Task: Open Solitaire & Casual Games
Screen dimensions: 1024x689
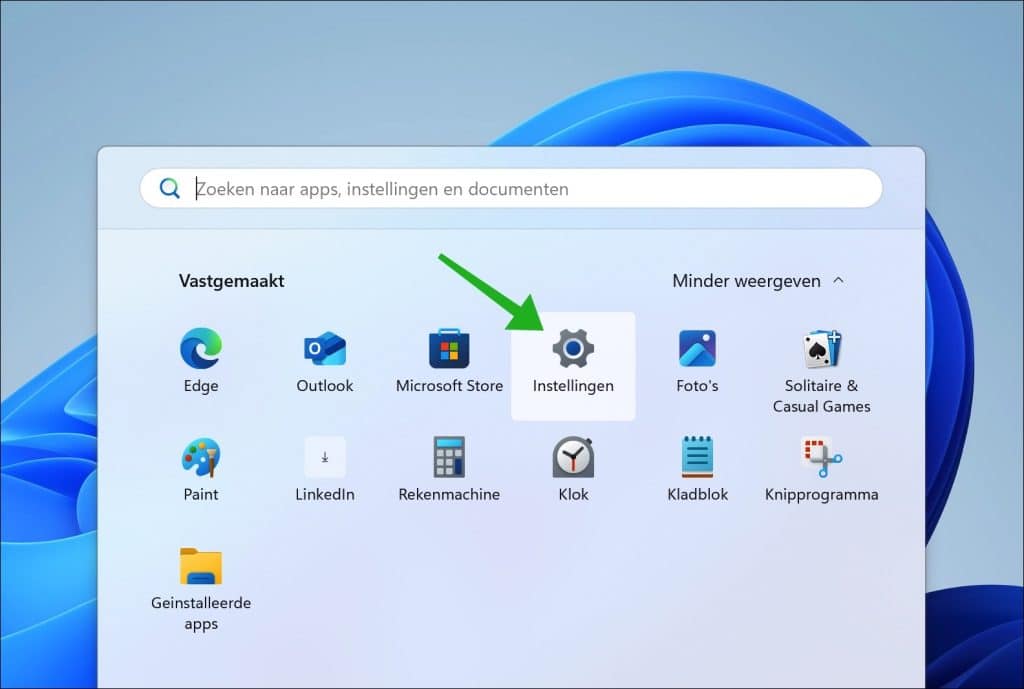Action: click(x=821, y=350)
